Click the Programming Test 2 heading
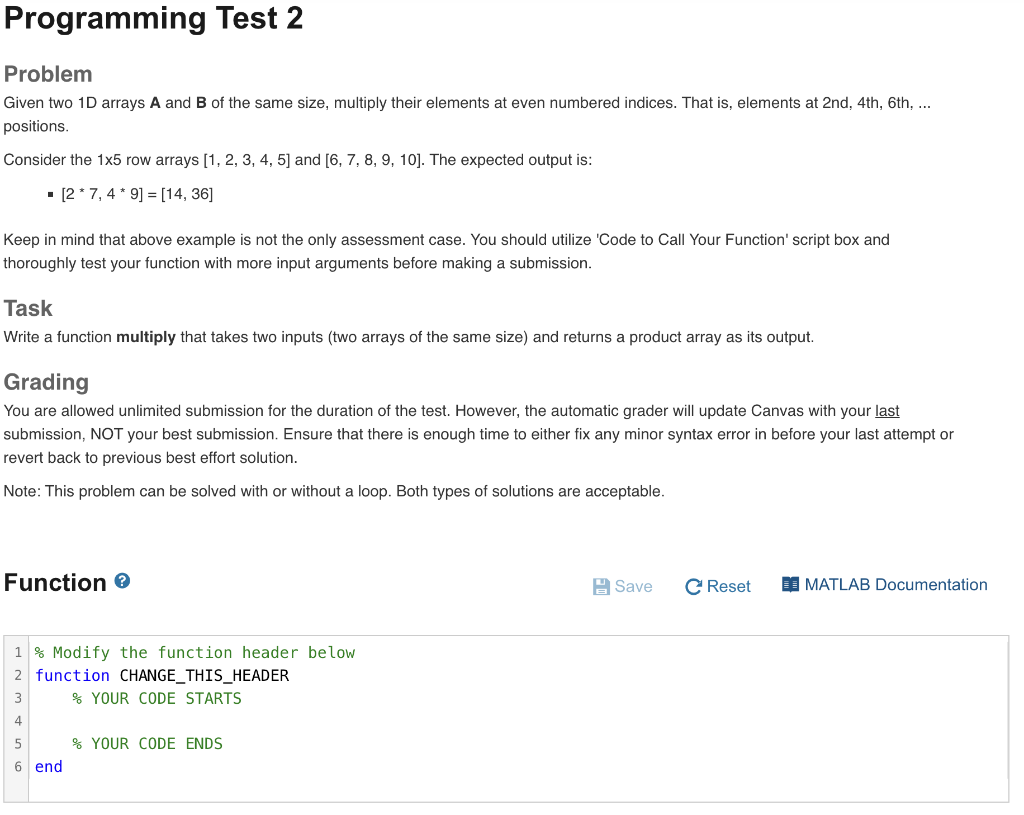 153,18
